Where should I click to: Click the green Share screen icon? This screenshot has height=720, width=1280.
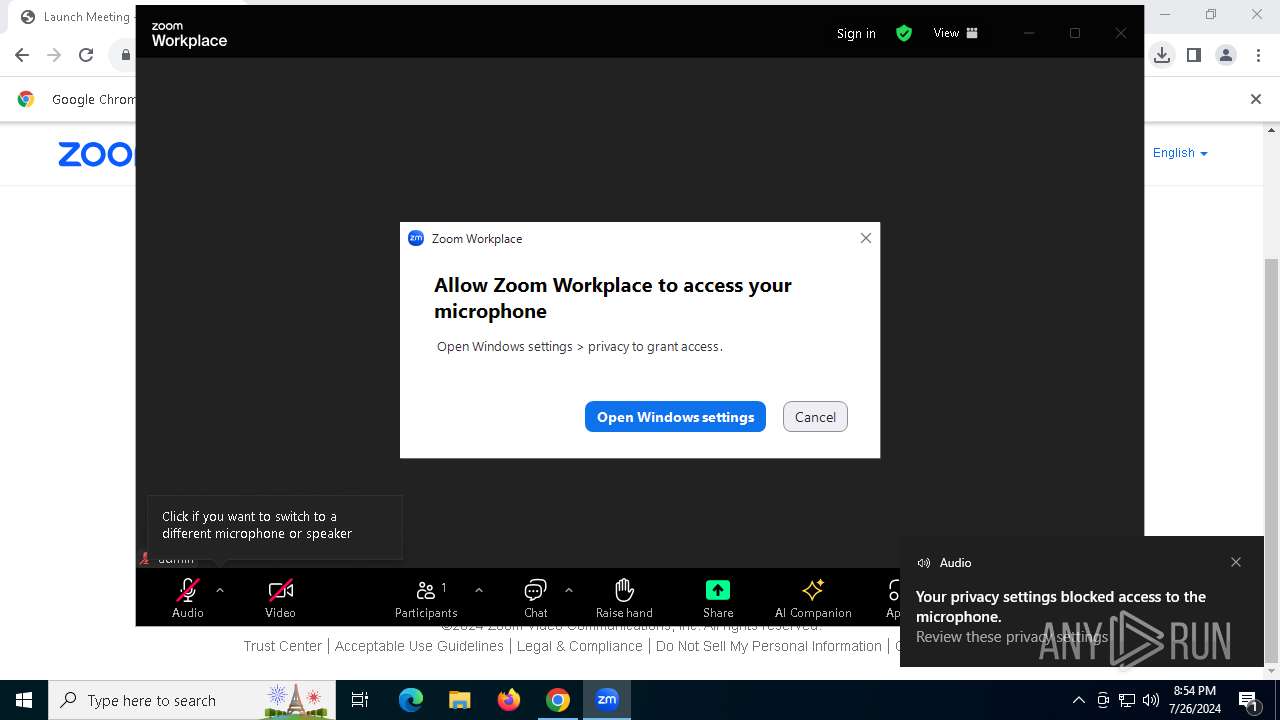click(x=718, y=590)
